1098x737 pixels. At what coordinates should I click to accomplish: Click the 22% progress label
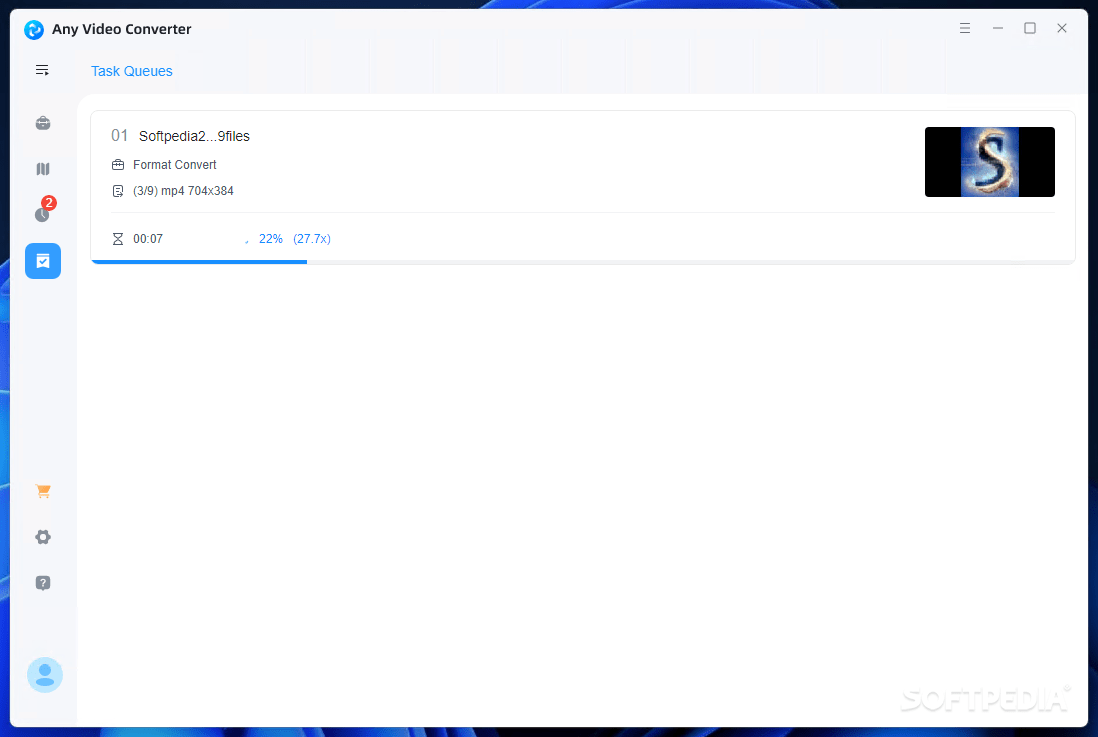[x=270, y=238]
